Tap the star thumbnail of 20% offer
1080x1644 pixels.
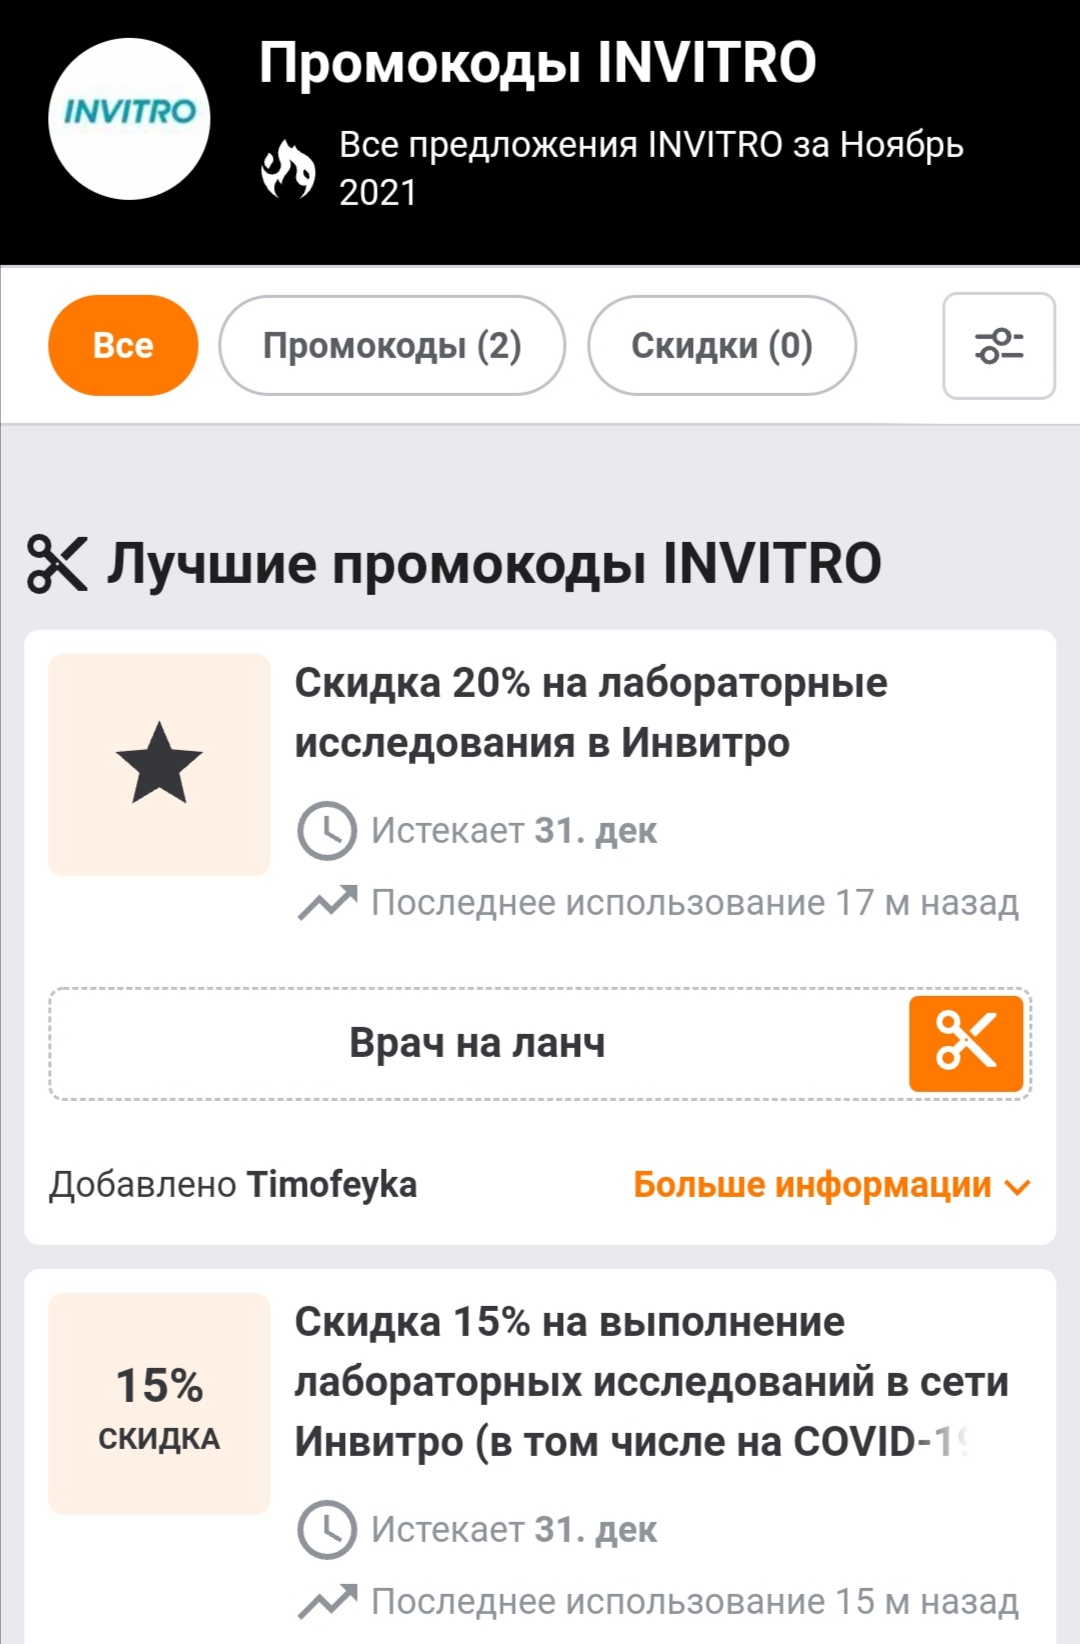click(x=159, y=765)
